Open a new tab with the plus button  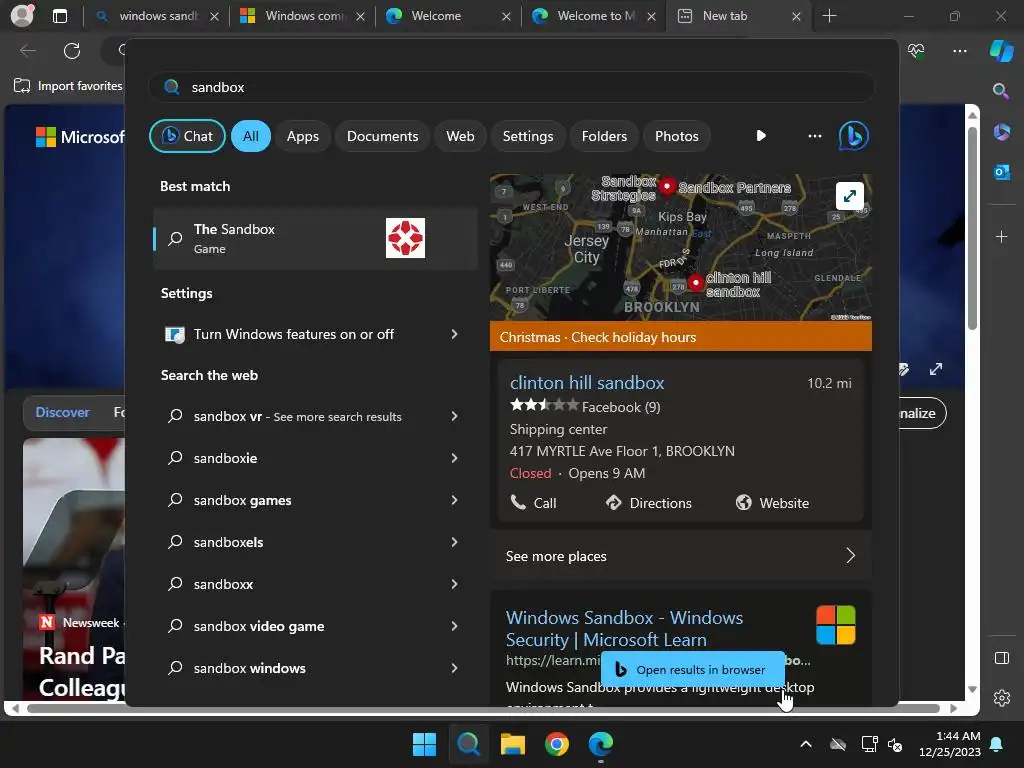point(829,16)
